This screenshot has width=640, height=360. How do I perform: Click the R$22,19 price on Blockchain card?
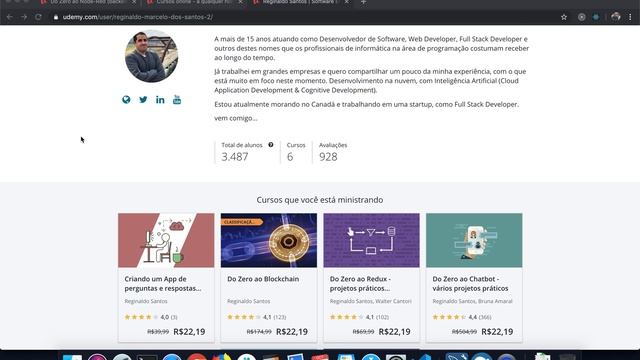[x=292, y=332]
